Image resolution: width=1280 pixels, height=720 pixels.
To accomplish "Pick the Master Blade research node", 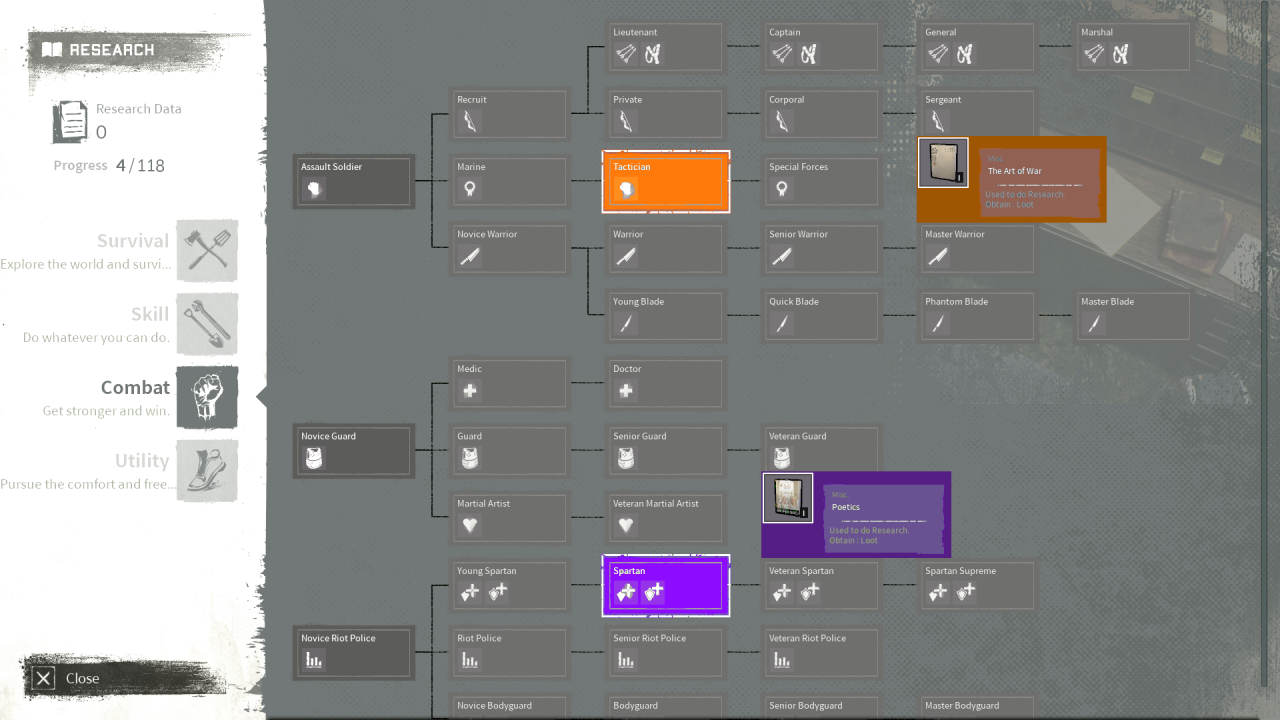I will 1134,316.
